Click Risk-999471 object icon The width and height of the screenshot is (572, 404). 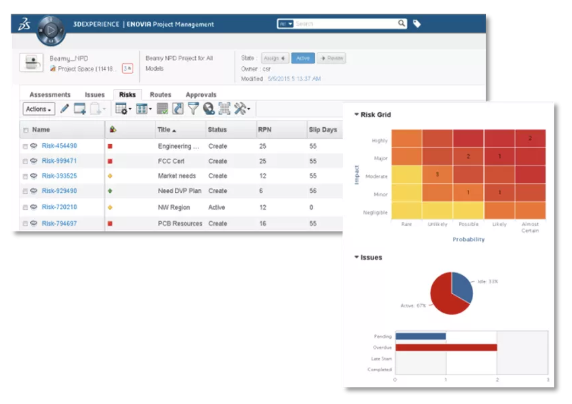click(x=34, y=161)
